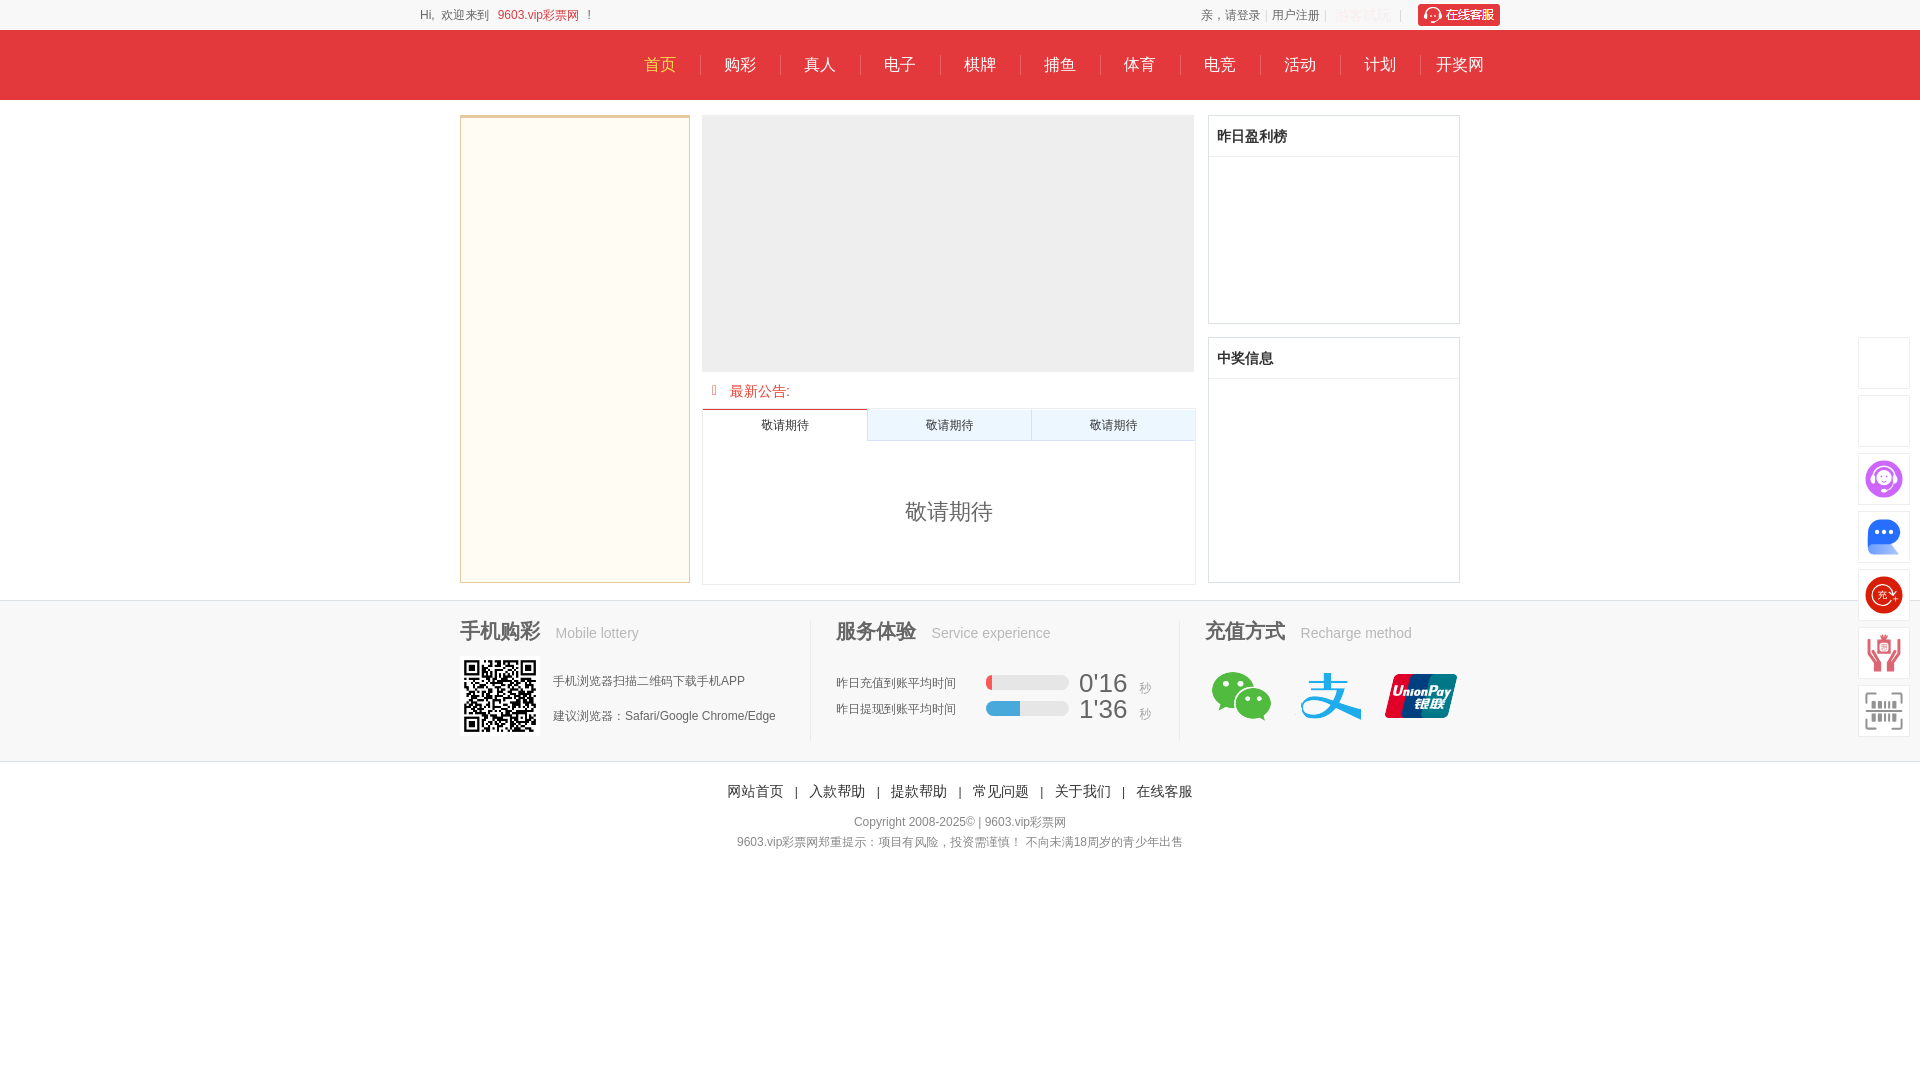The height and width of the screenshot is (1080, 1920).
Task: Click the 充值方式 heading
Action: pos(1245,631)
